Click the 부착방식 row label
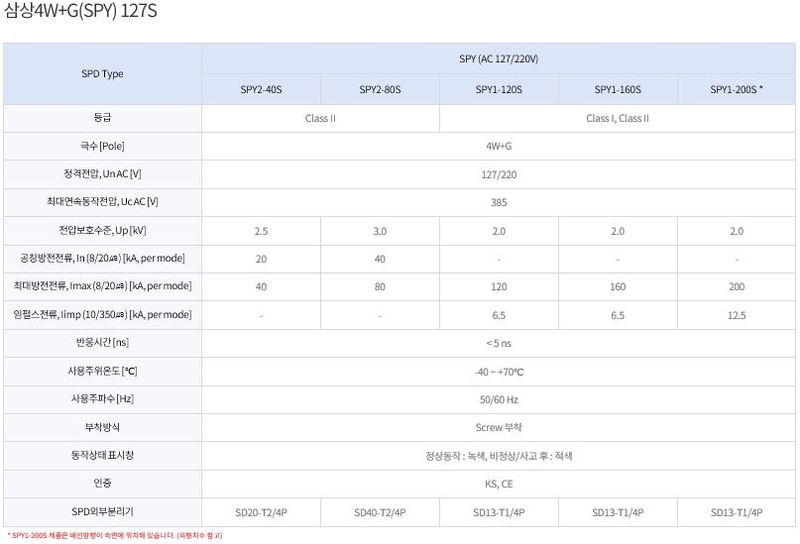The image size is (800, 544). (103, 427)
